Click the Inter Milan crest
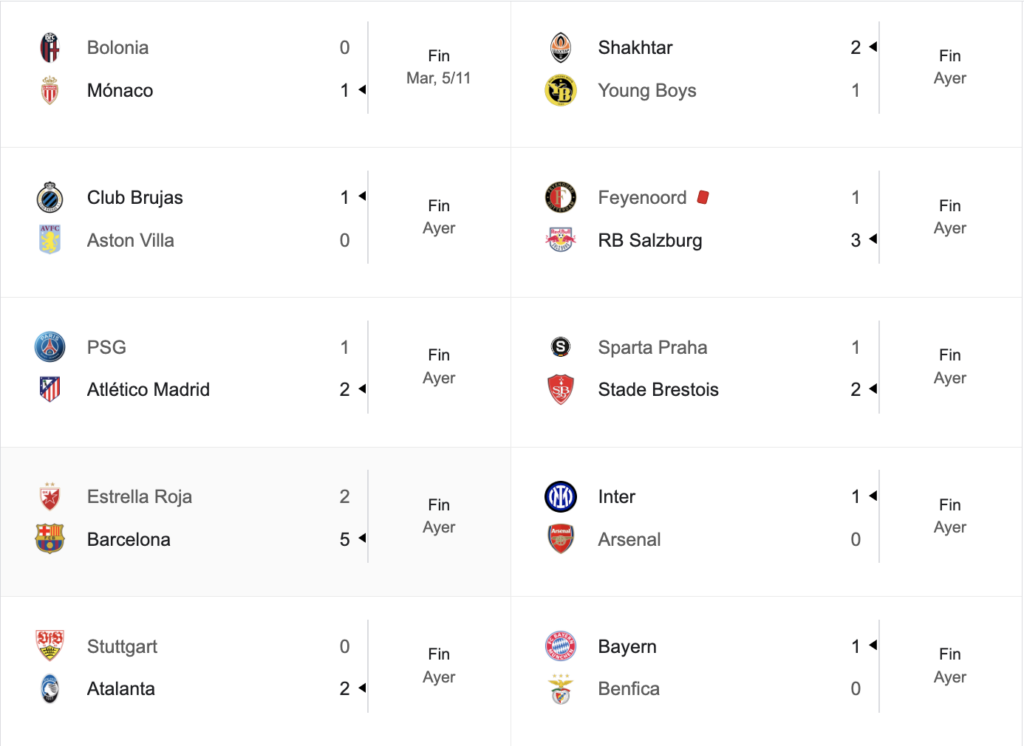Screen dimensions: 1024x746 (560, 496)
